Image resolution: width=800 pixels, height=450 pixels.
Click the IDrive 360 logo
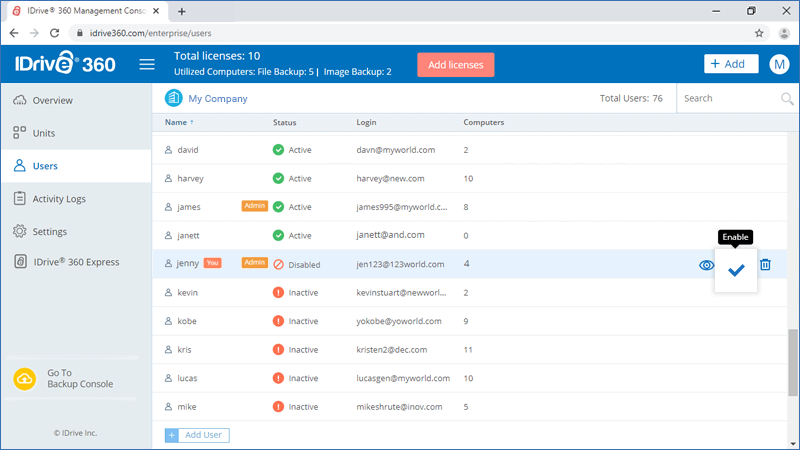point(65,63)
